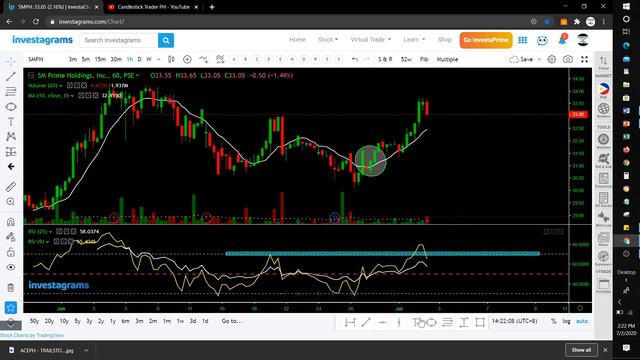
Task: Select the 15m timeframe
Action: pos(100,60)
